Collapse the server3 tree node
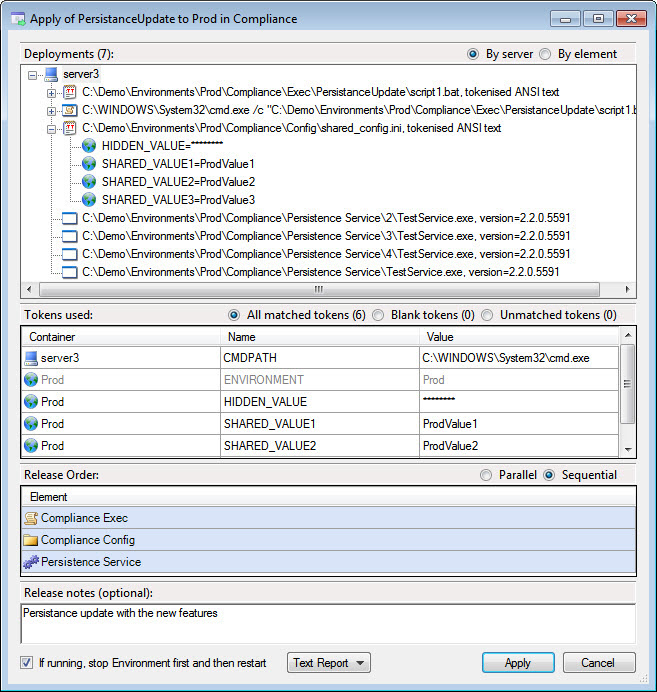Image resolution: width=657 pixels, height=692 pixels. 32,75
